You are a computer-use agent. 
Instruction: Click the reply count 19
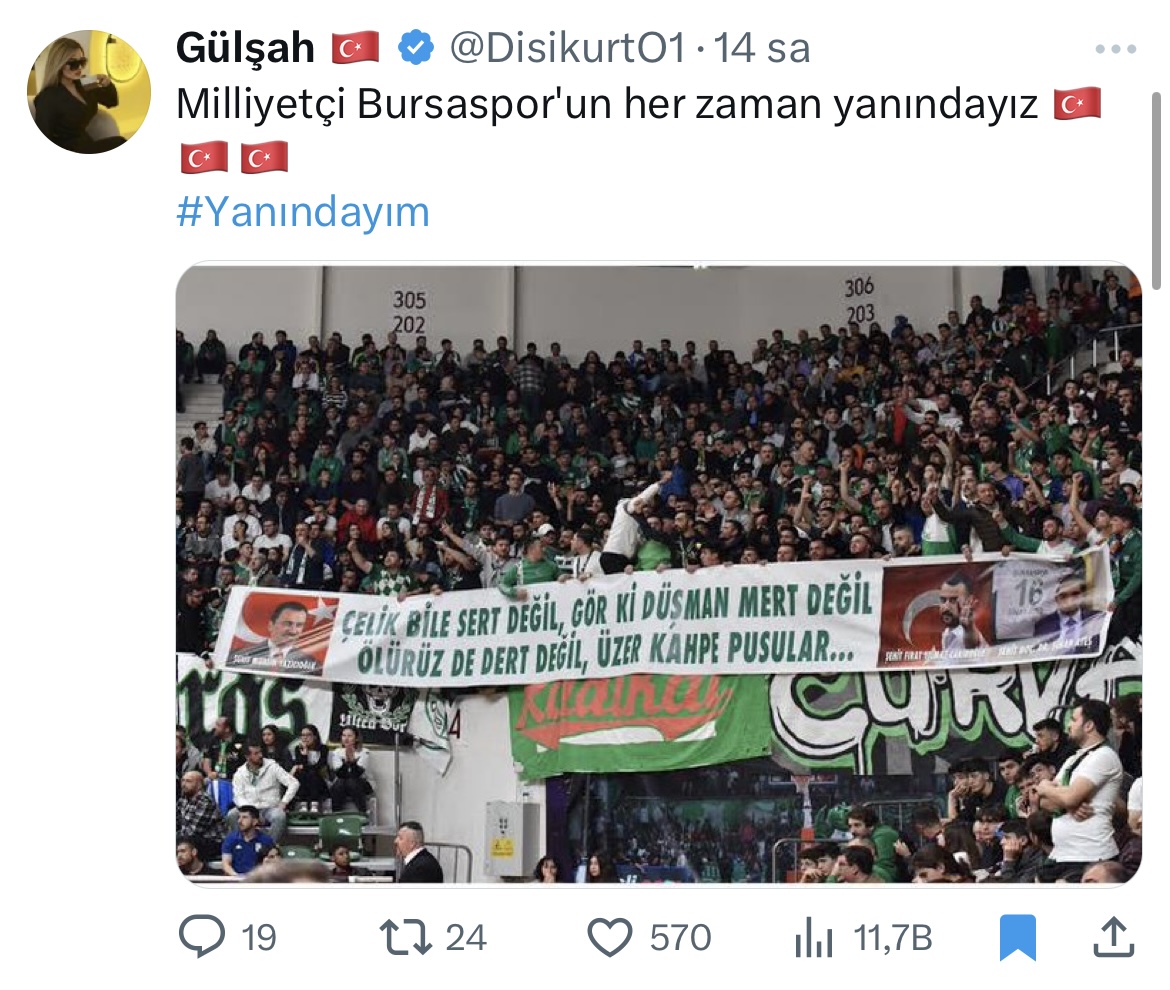pos(259,938)
